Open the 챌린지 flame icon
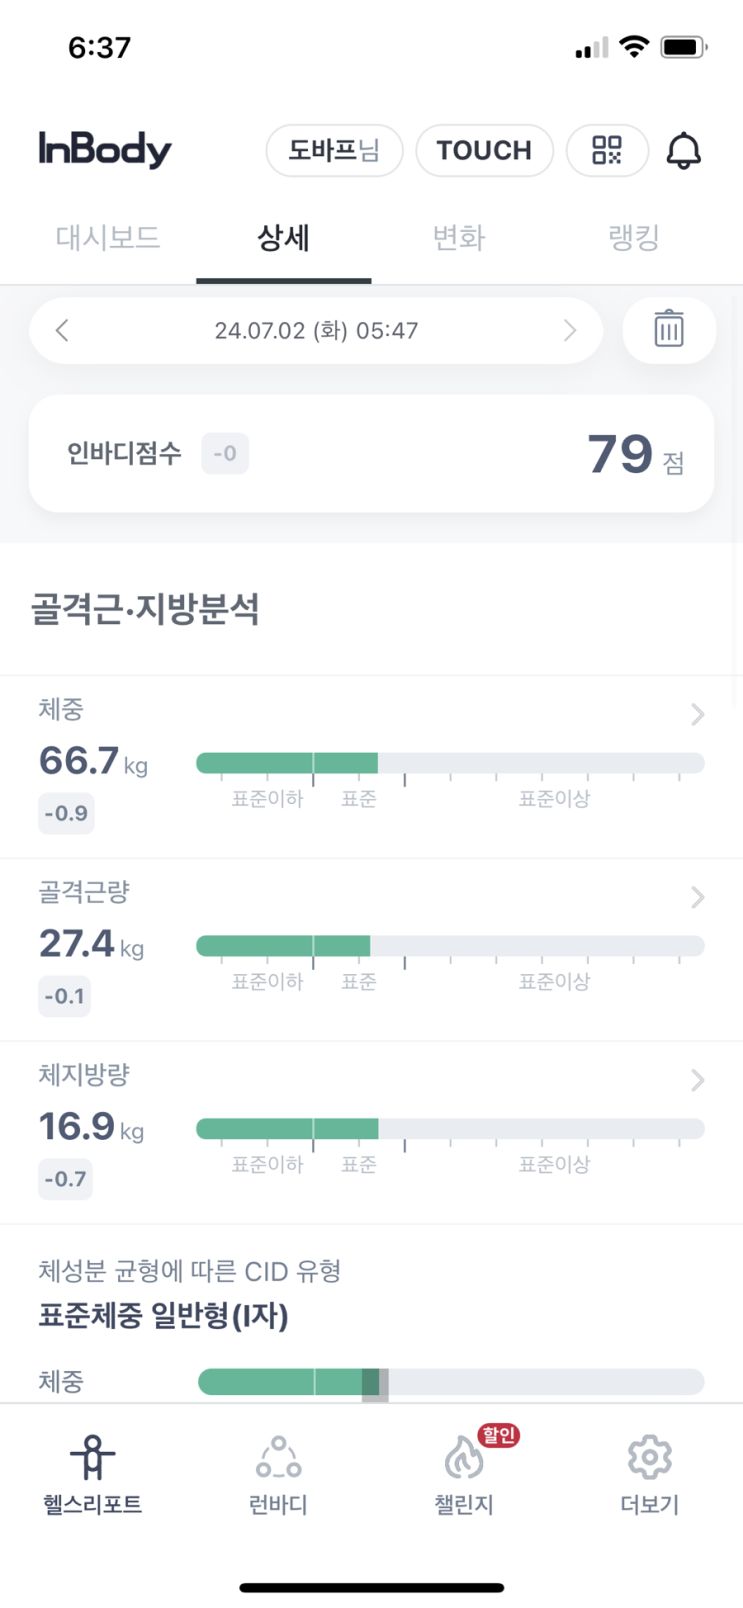Image resolution: width=743 pixels, height=1608 pixels. pyautogui.click(x=463, y=1460)
